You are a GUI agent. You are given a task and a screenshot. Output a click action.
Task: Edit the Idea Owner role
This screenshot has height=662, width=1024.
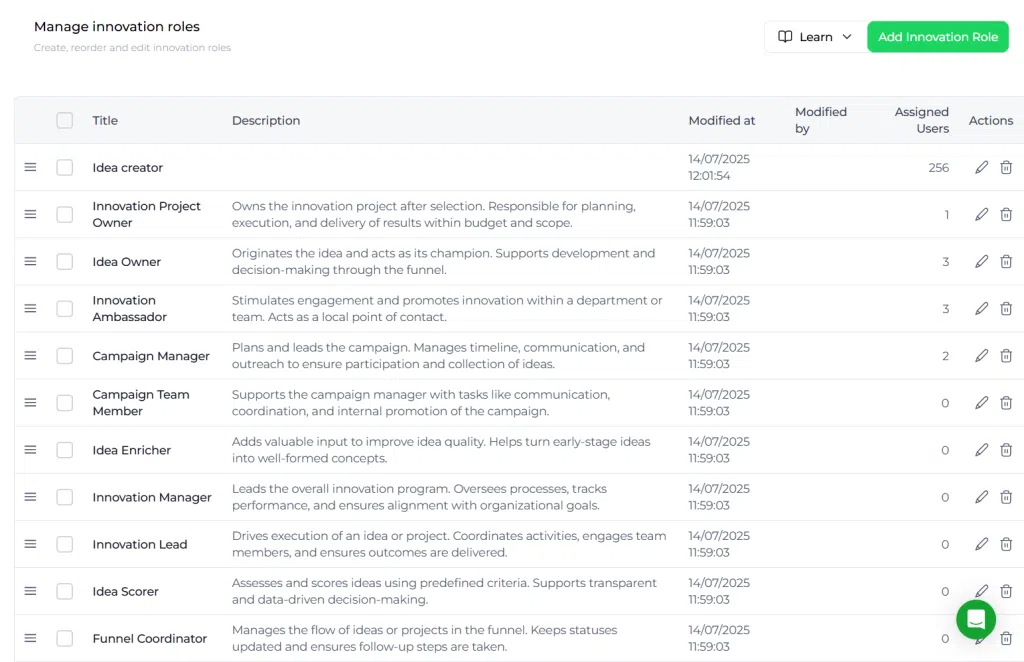coord(982,261)
